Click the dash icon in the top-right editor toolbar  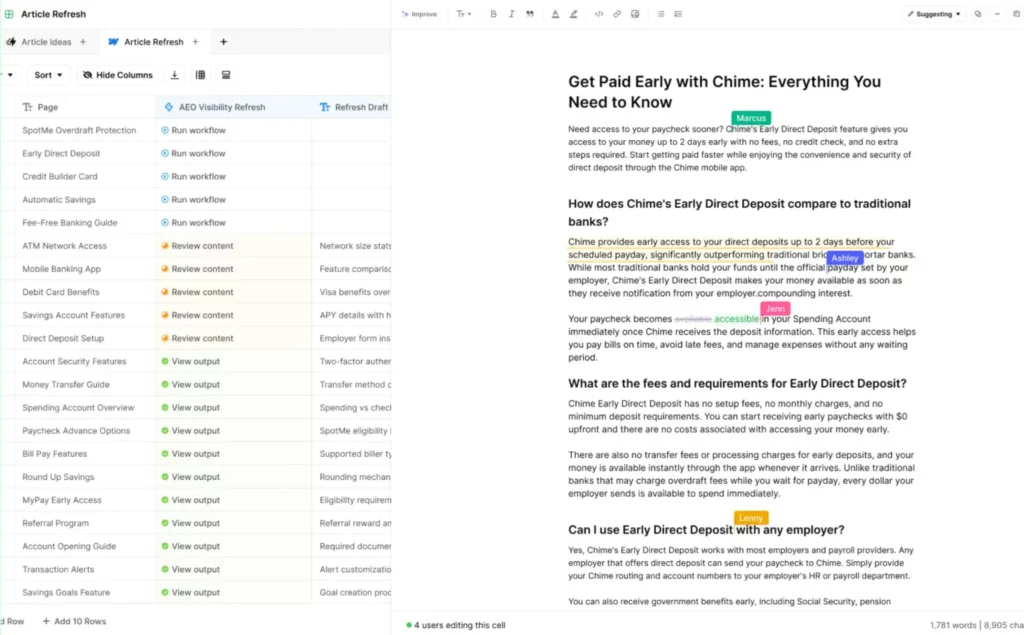[997, 14]
